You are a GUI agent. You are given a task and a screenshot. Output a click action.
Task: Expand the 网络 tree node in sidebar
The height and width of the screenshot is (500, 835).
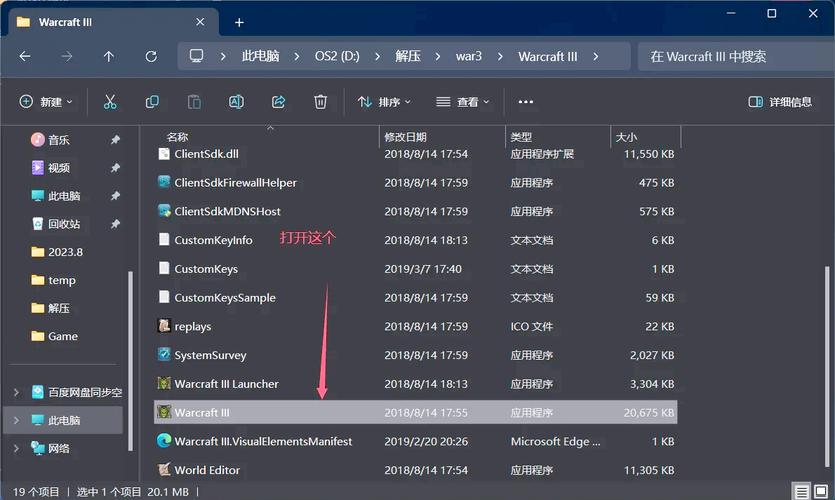15,449
